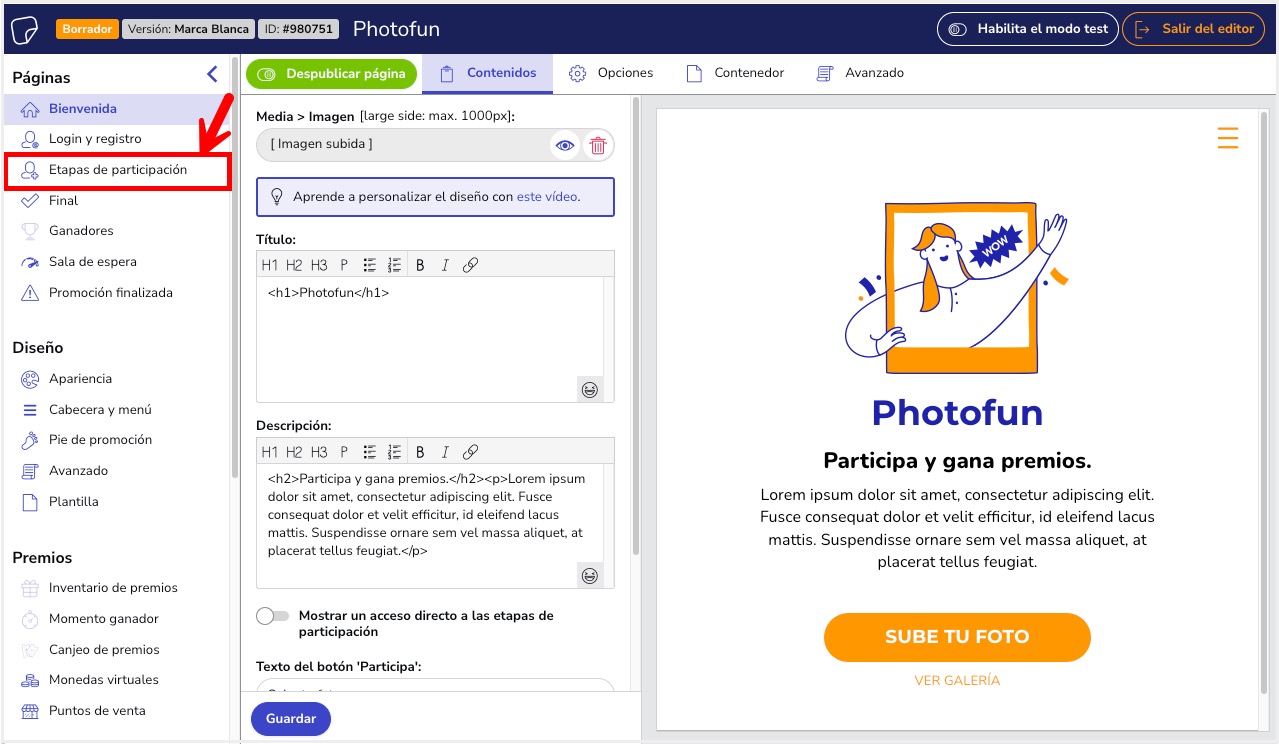This screenshot has height=744, width=1279.
Task: Toggle italic in the Título toolbar
Action: tap(445, 265)
